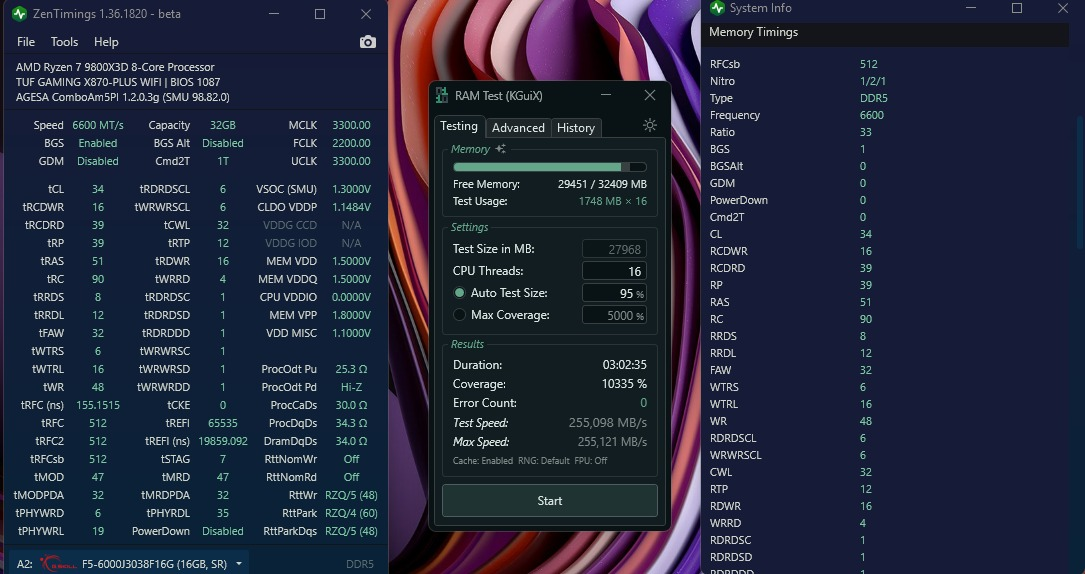Minimize the System Info window
The height and width of the screenshot is (574, 1085).
click(971, 8)
